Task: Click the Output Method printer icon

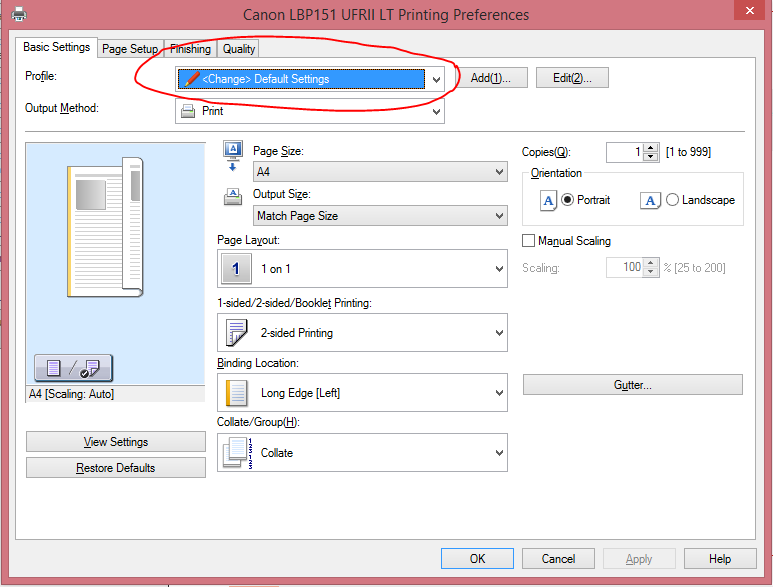Action: click(x=188, y=111)
